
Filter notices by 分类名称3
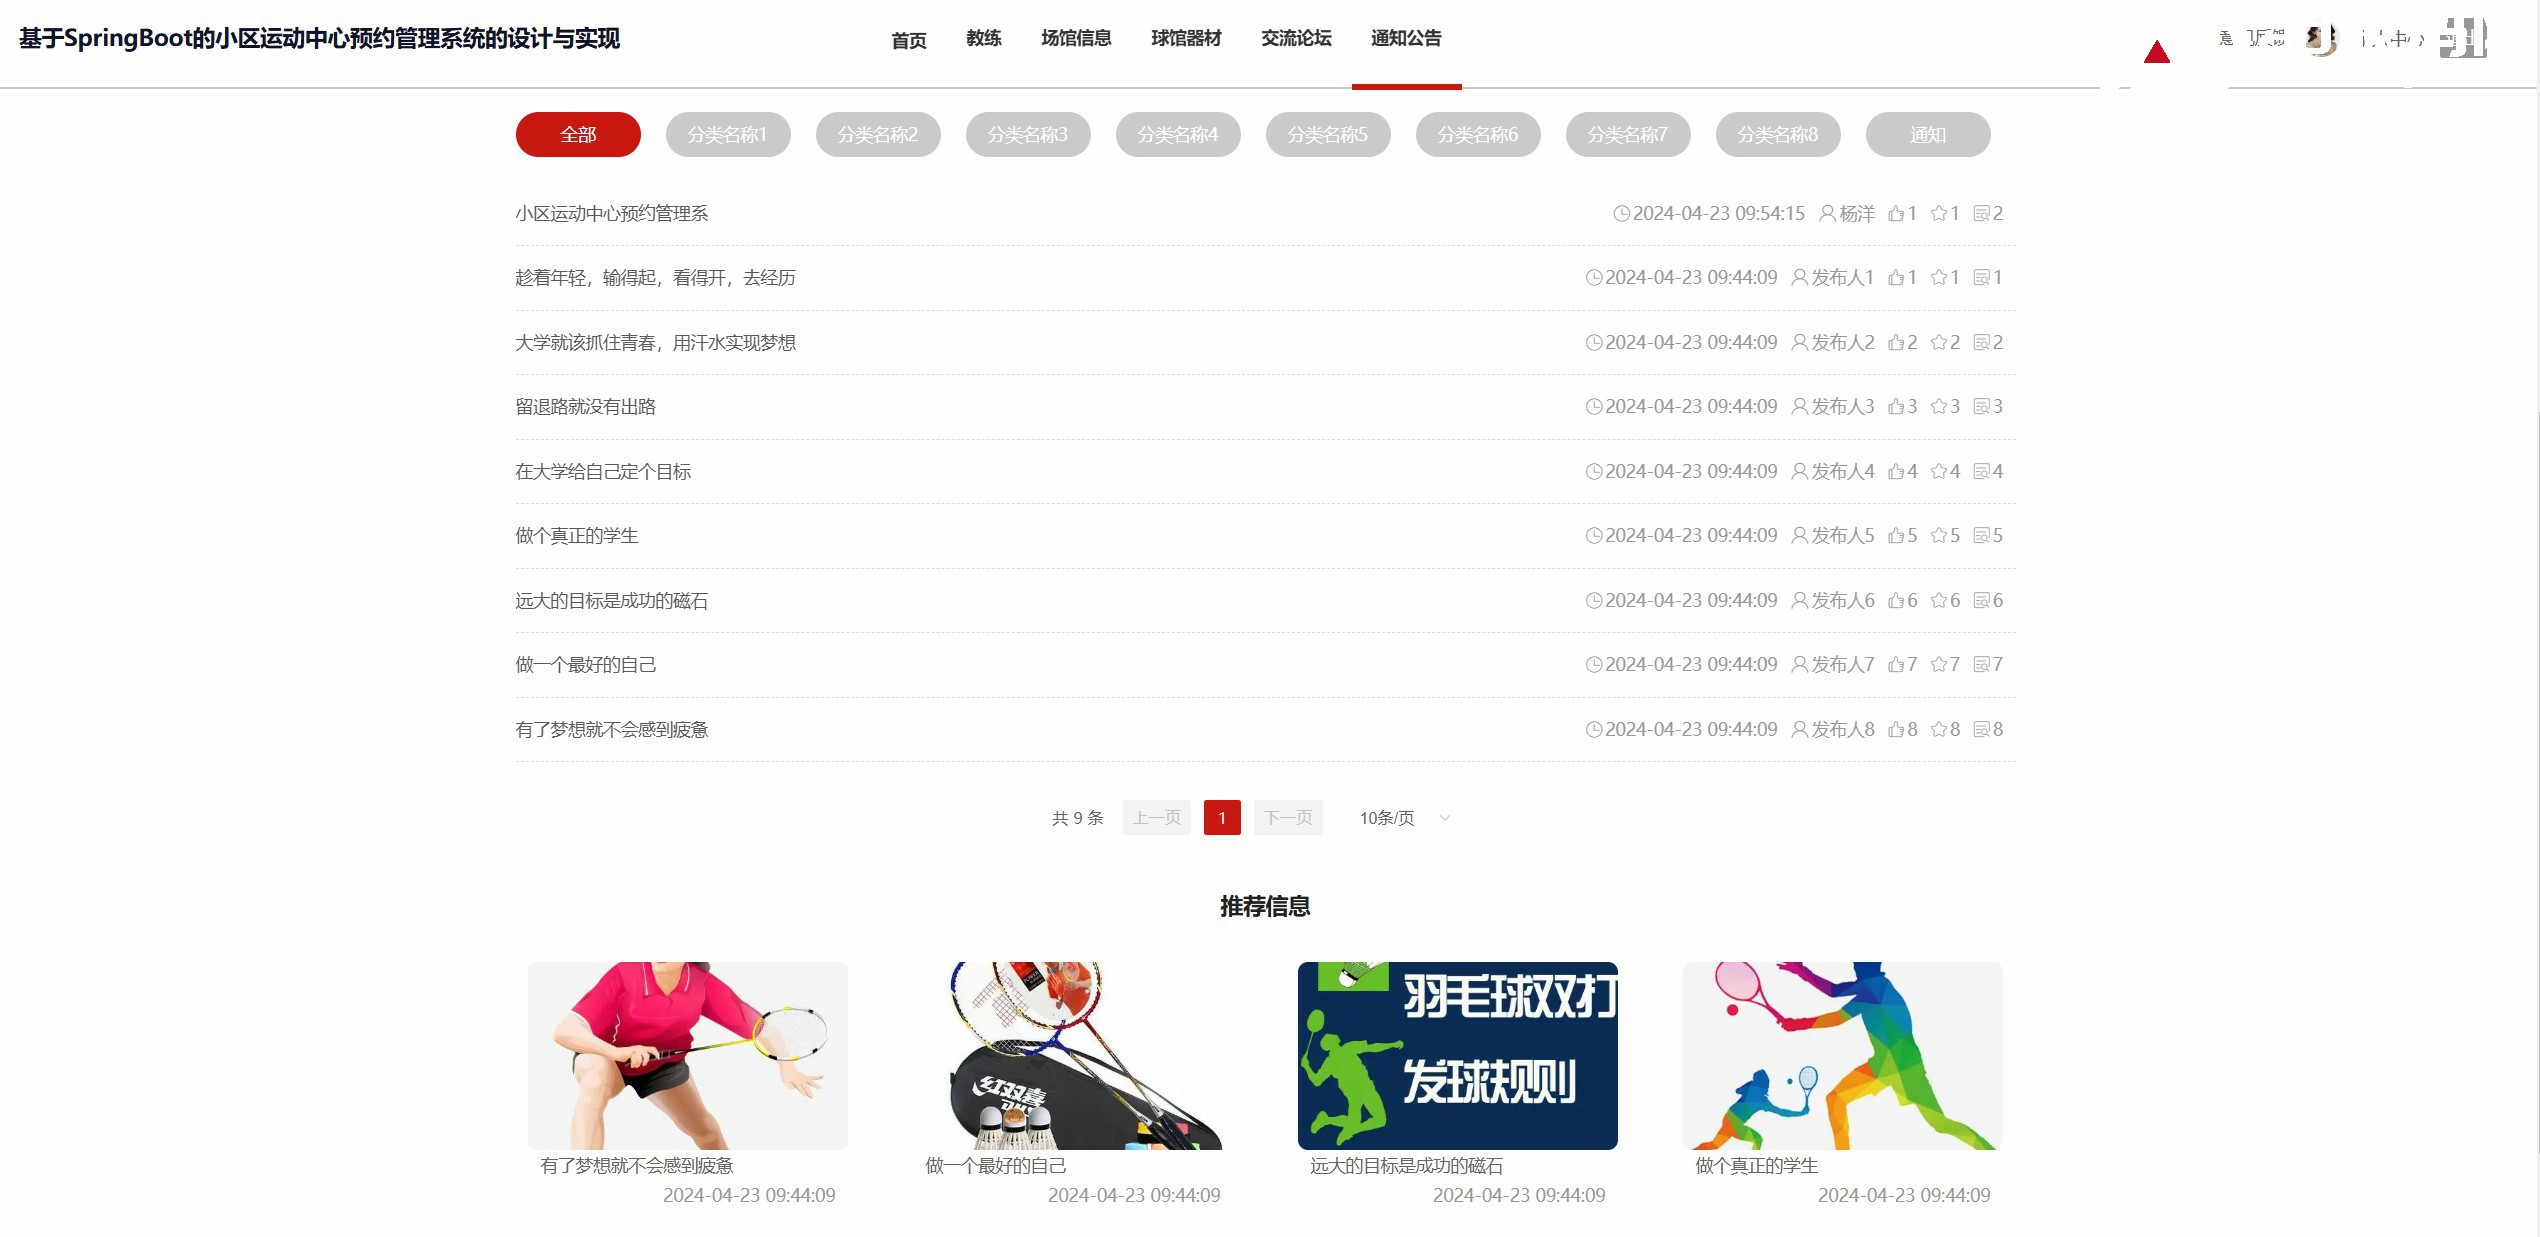1027,135
